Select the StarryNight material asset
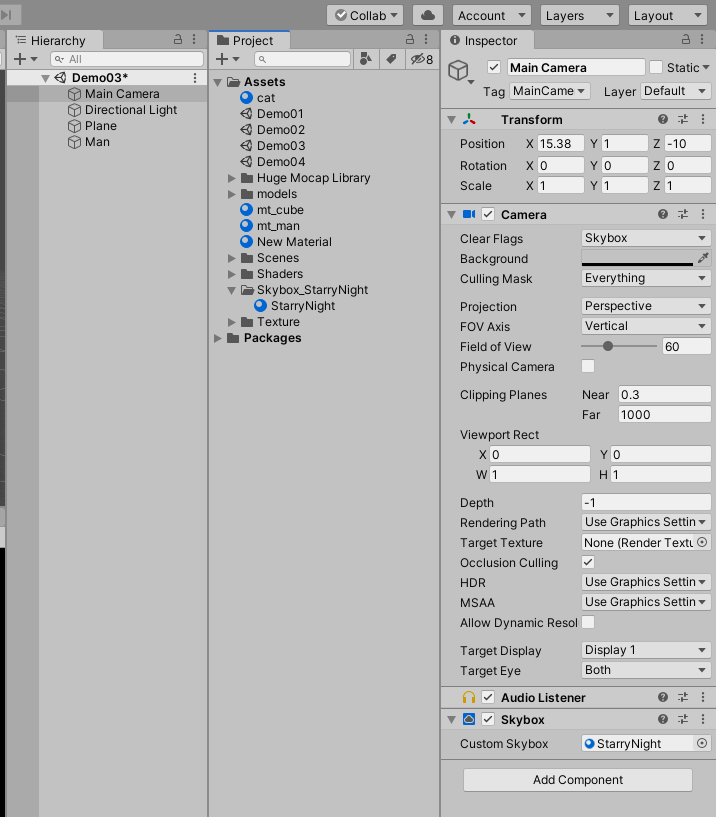 point(302,306)
